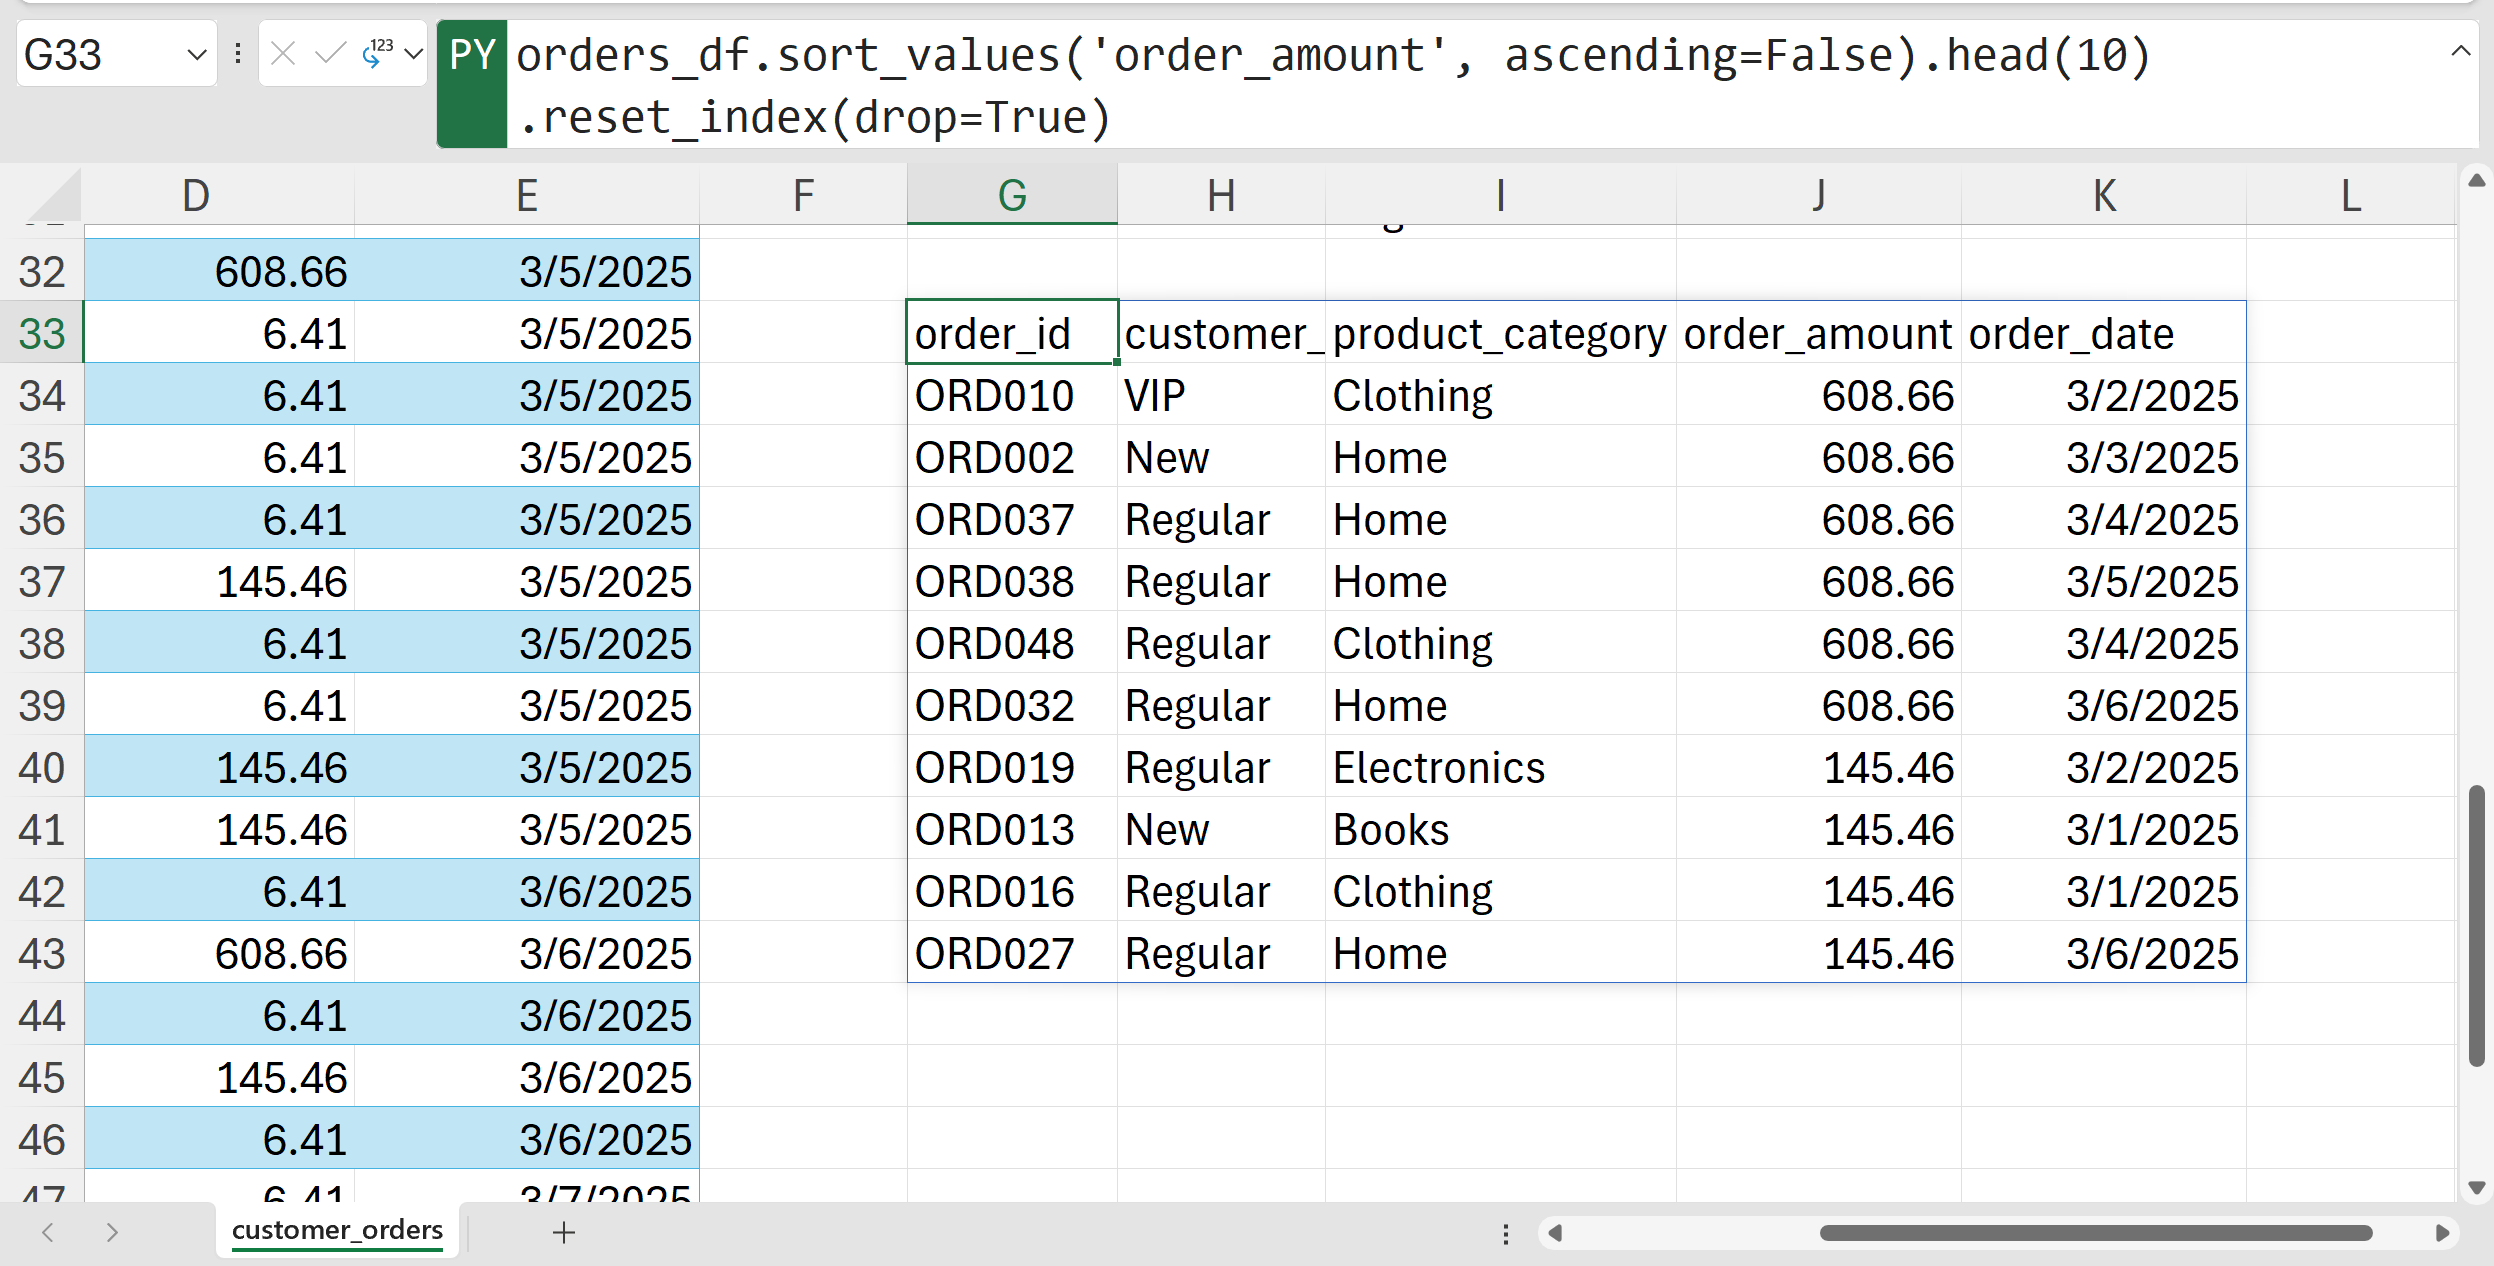
Task: Open the Python output type dropdown arrow
Action: tap(413, 53)
